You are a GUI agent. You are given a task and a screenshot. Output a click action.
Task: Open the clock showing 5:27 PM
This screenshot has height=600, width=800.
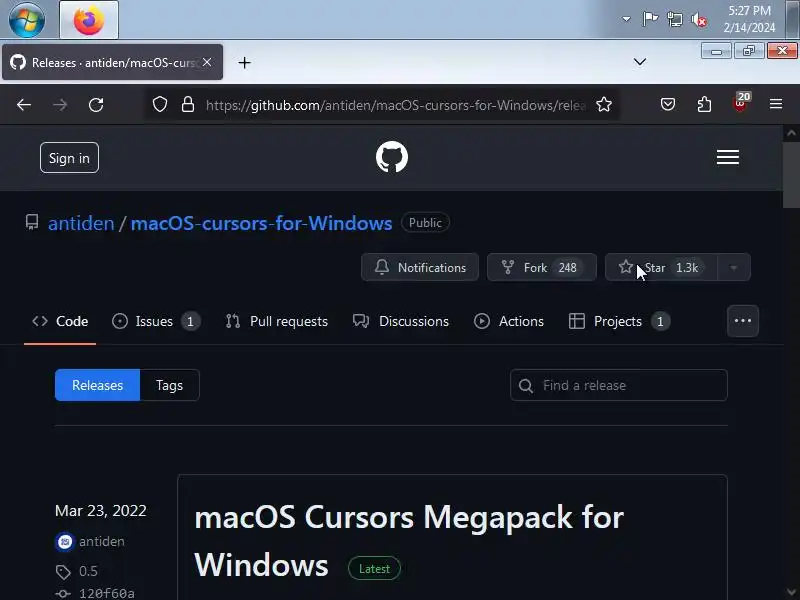tap(749, 19)
